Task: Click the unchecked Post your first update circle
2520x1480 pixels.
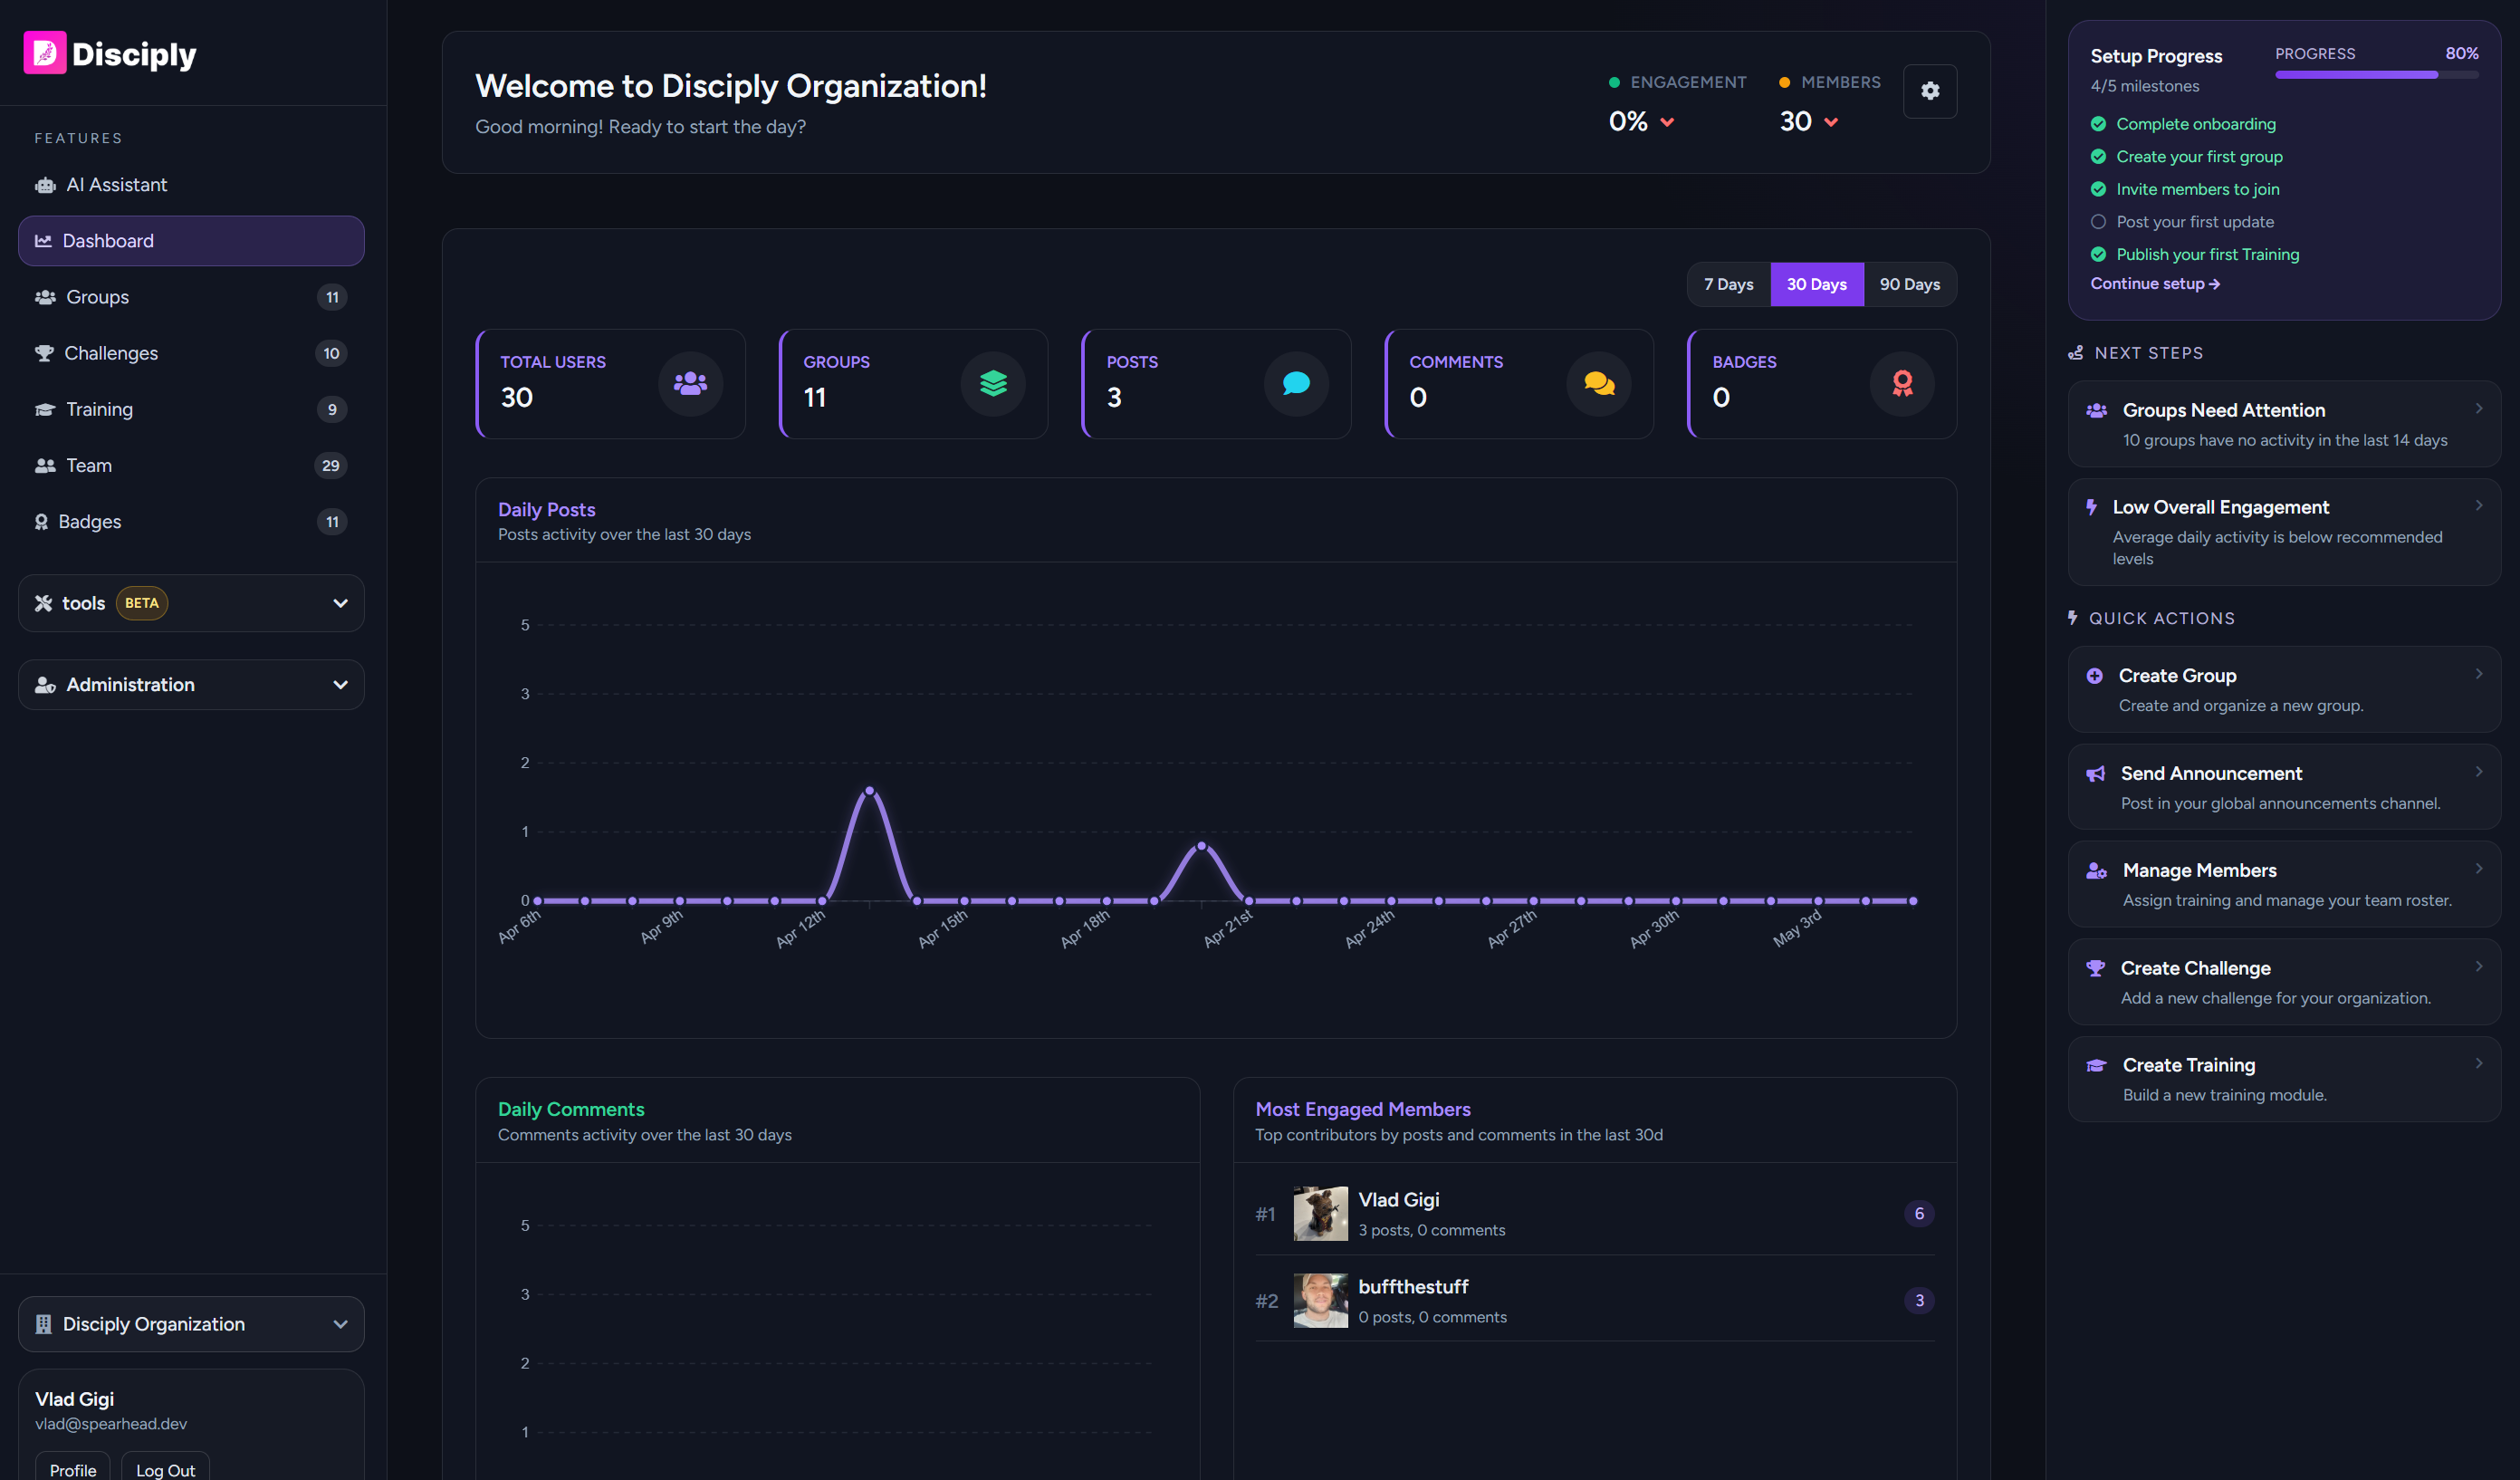Action: point(2098,222)
